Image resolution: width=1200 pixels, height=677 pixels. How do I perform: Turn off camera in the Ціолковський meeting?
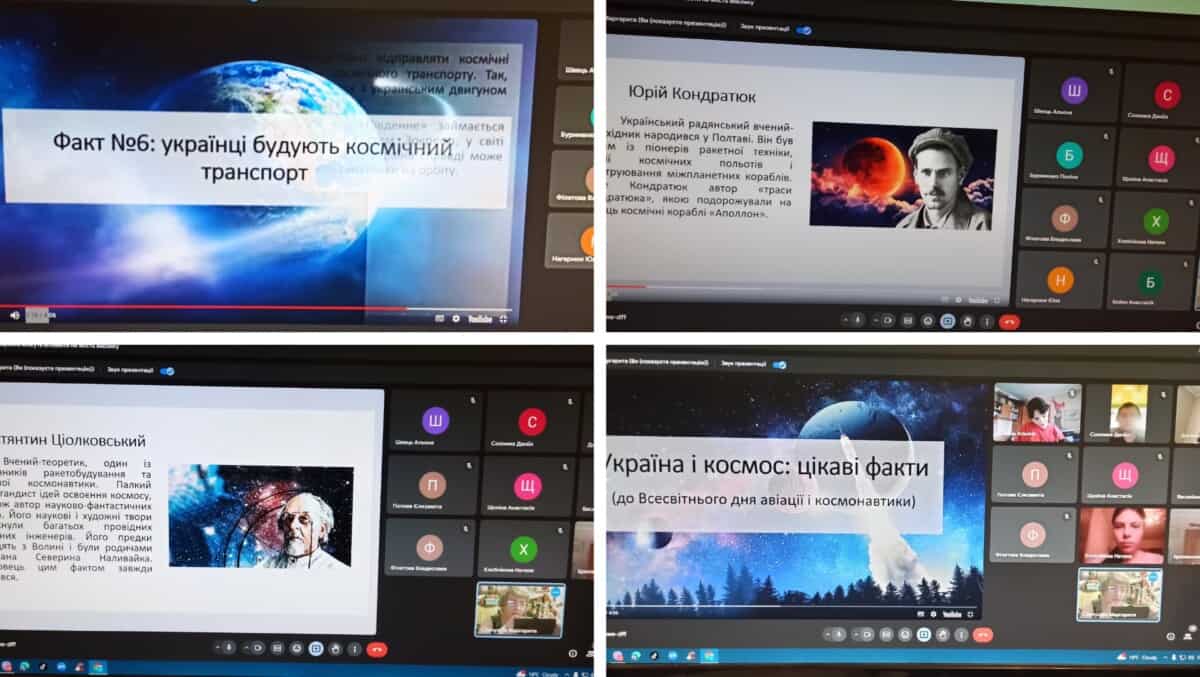[258, 648]
